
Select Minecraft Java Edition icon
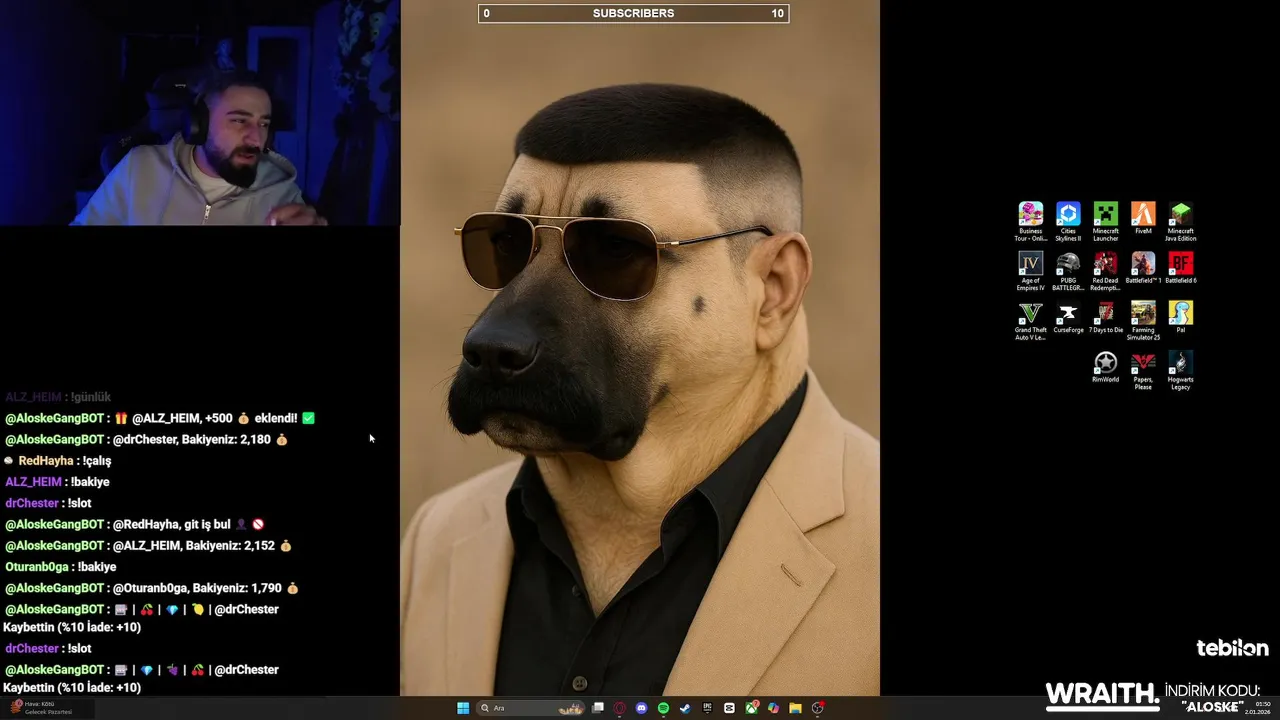click(1180, 221)
